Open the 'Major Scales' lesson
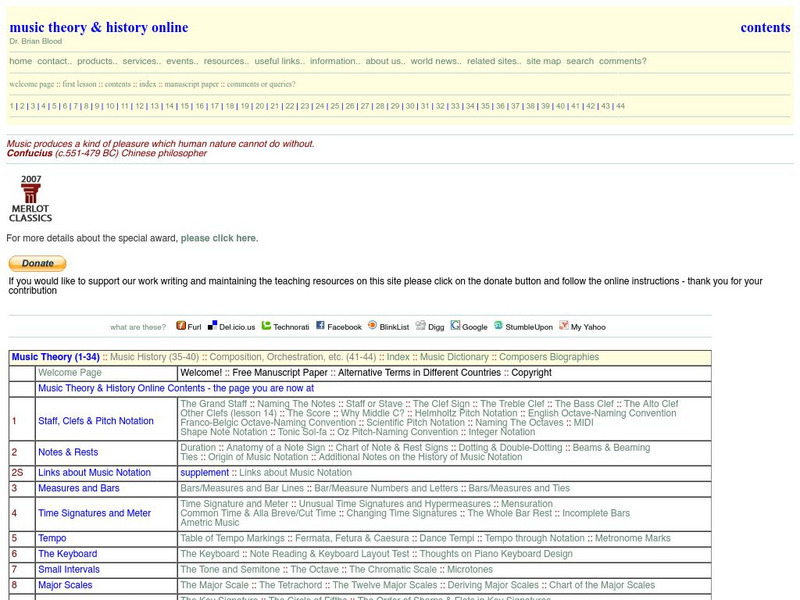 (x=65, y=585)
